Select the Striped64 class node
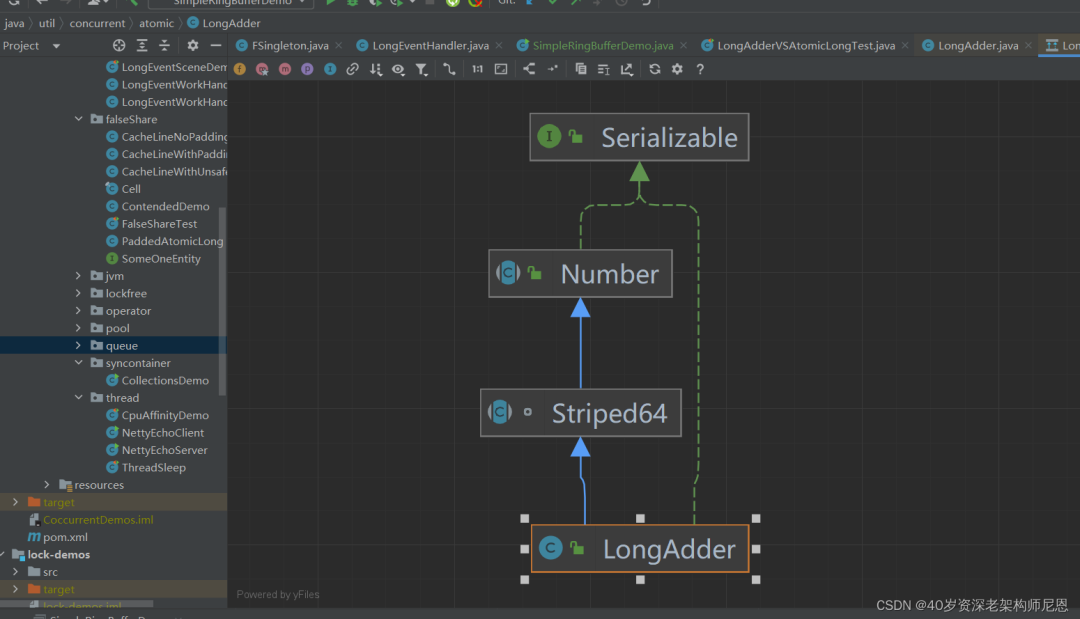Image resolution: width=1080 pixels, height=619 pixels. click(581, 412)
